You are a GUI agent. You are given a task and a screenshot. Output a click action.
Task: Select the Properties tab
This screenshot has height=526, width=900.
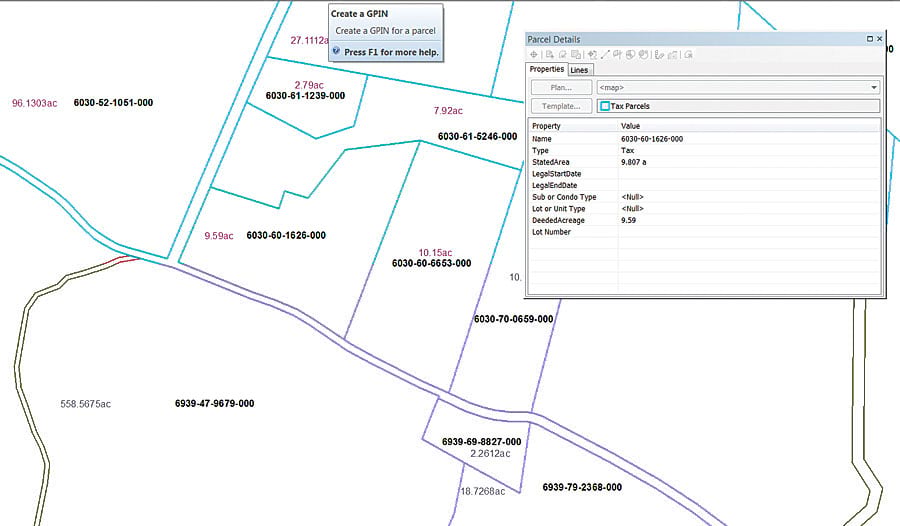pos(546,69)
